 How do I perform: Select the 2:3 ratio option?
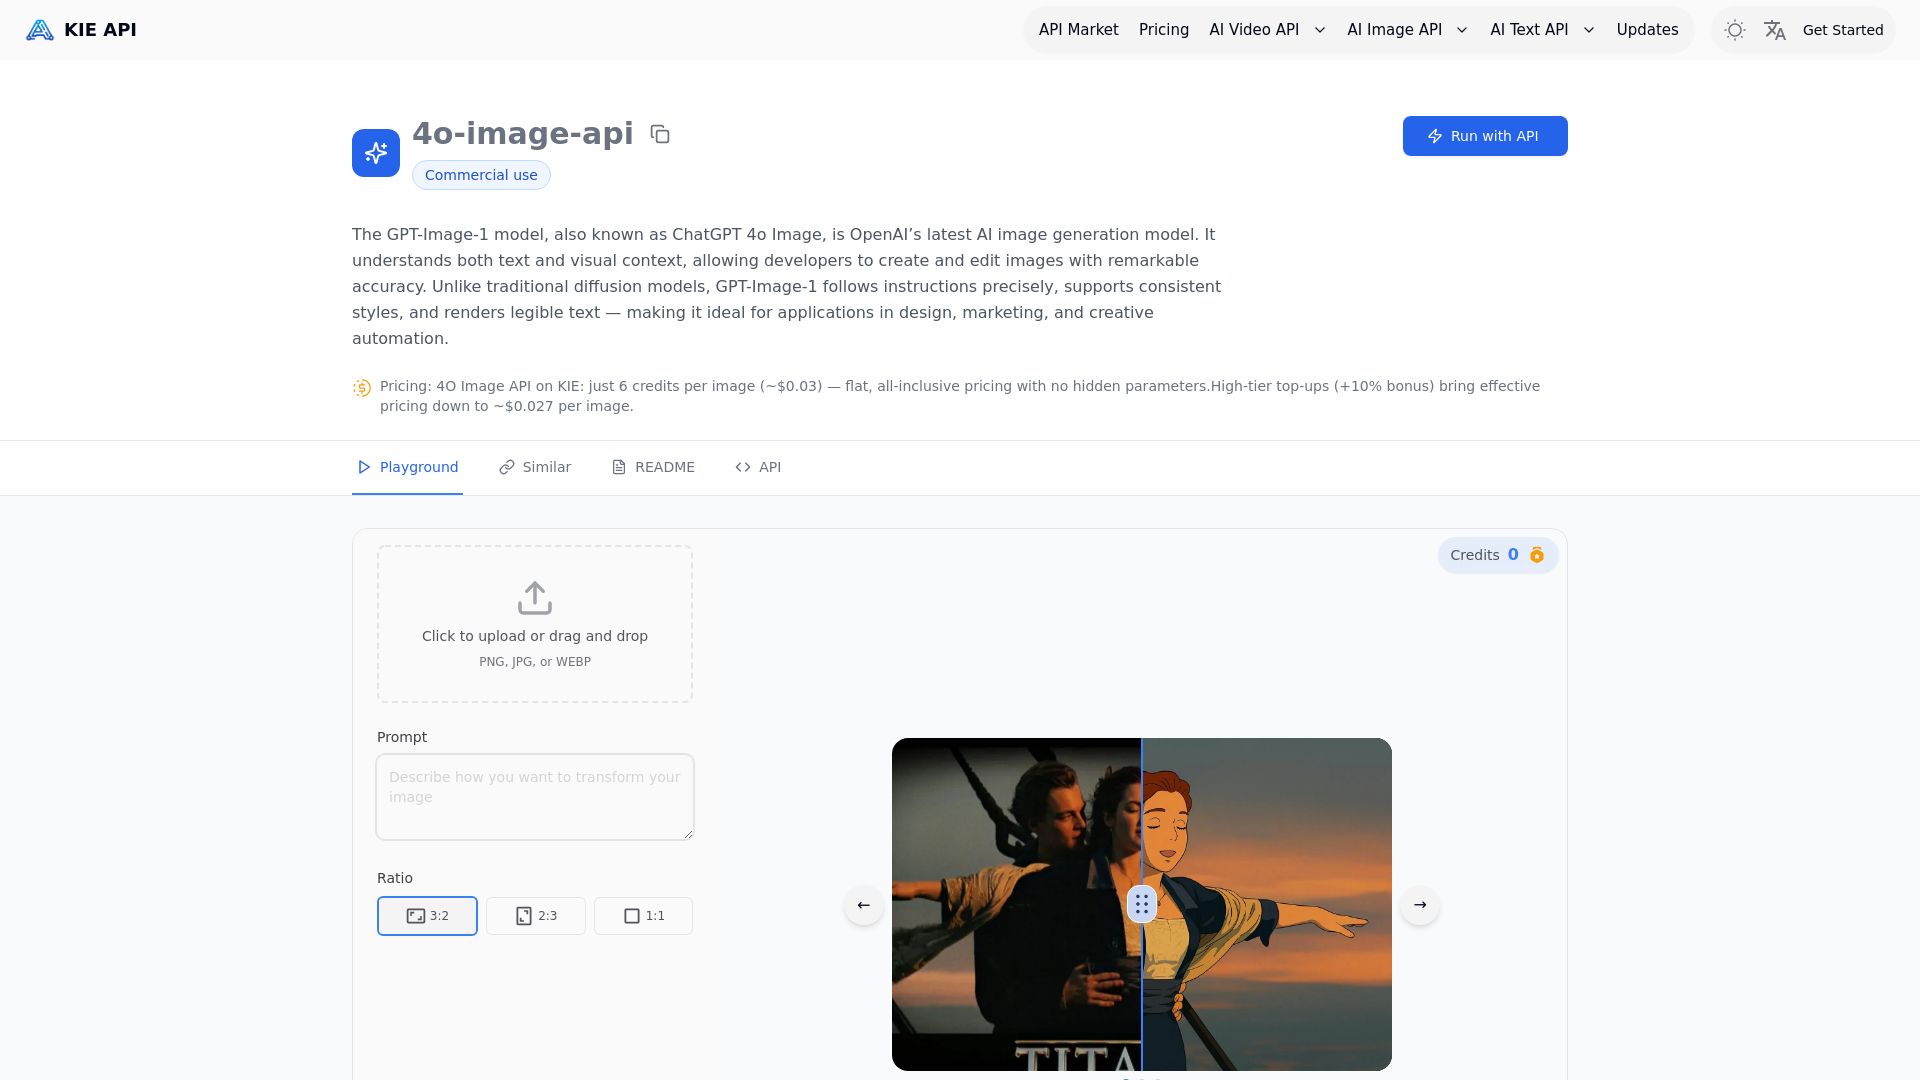(x=536, y=916)
